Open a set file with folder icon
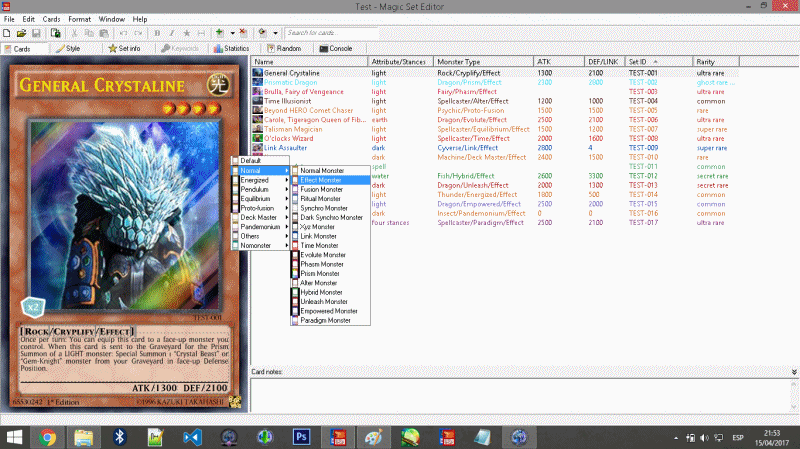 point(21,33)
